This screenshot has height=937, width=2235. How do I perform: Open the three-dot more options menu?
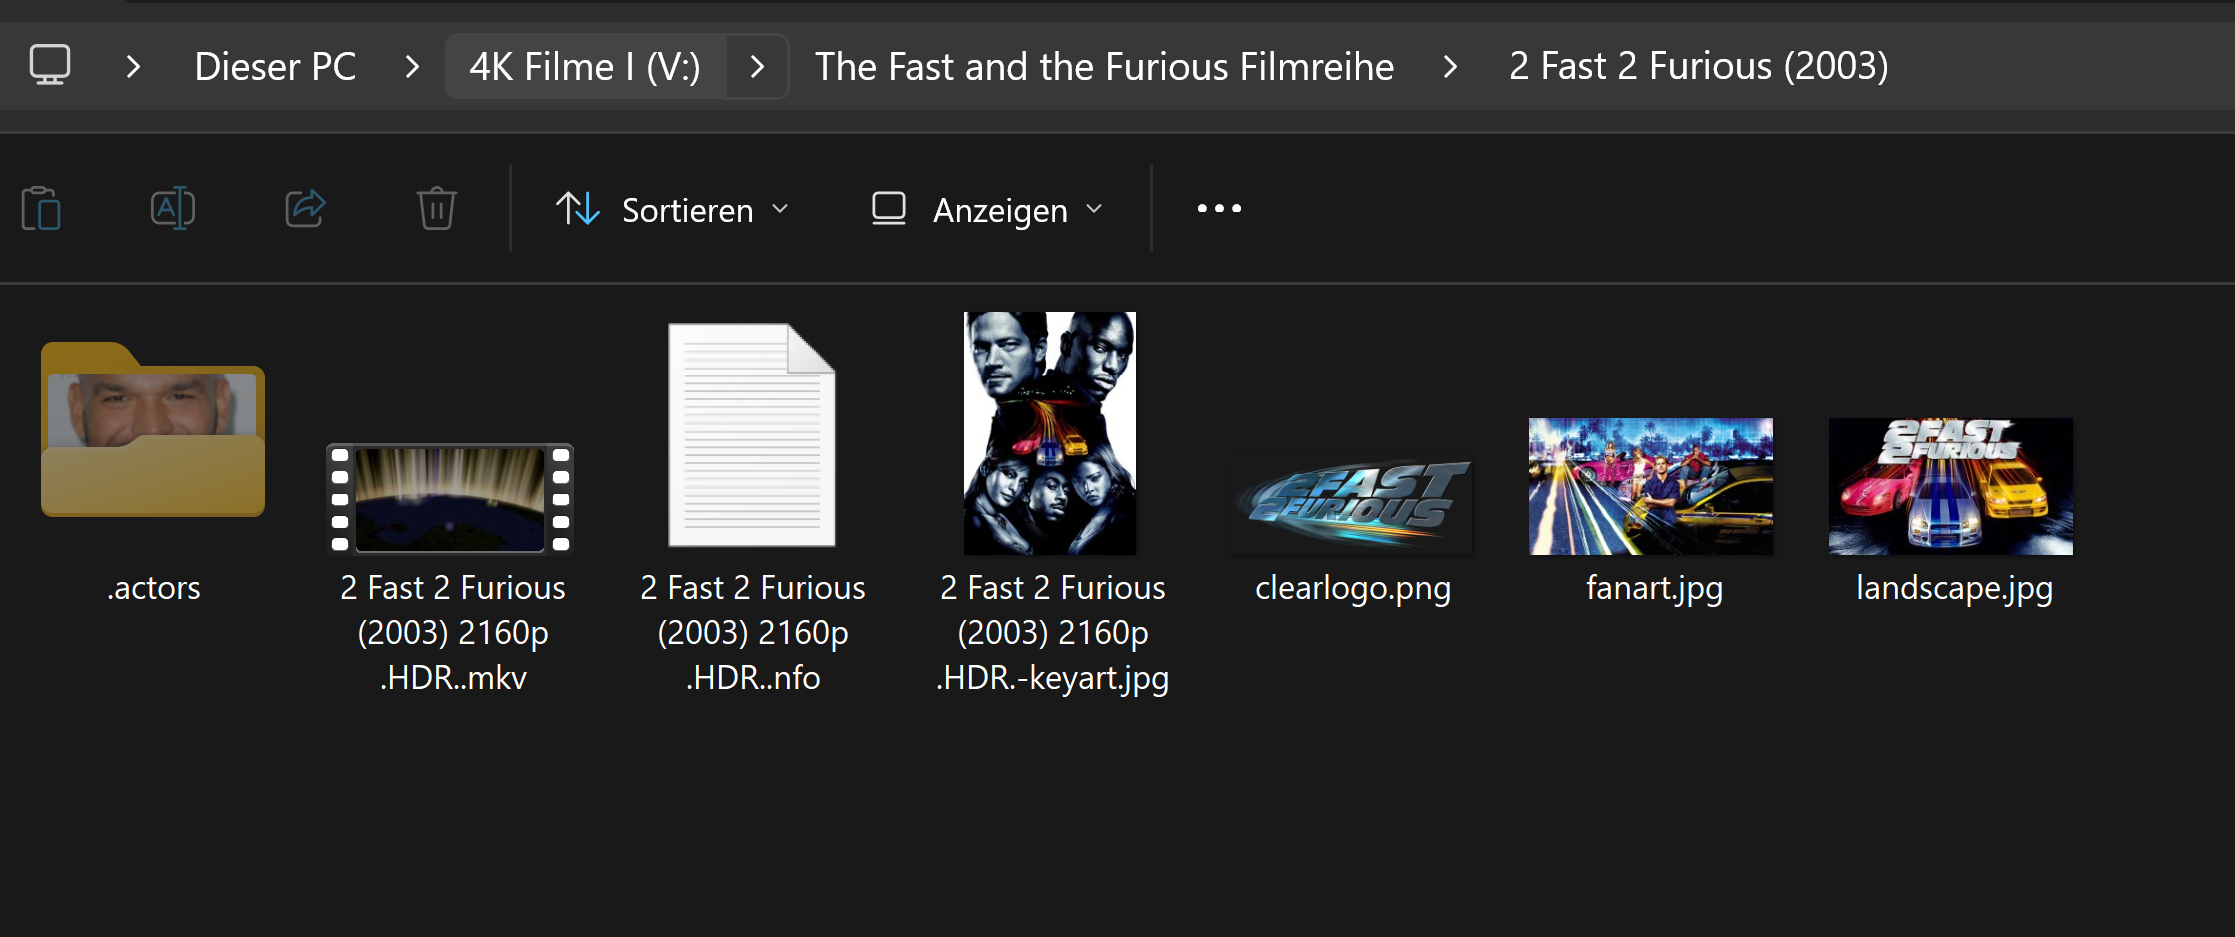pyautogui.click(x=1219, y=208)
